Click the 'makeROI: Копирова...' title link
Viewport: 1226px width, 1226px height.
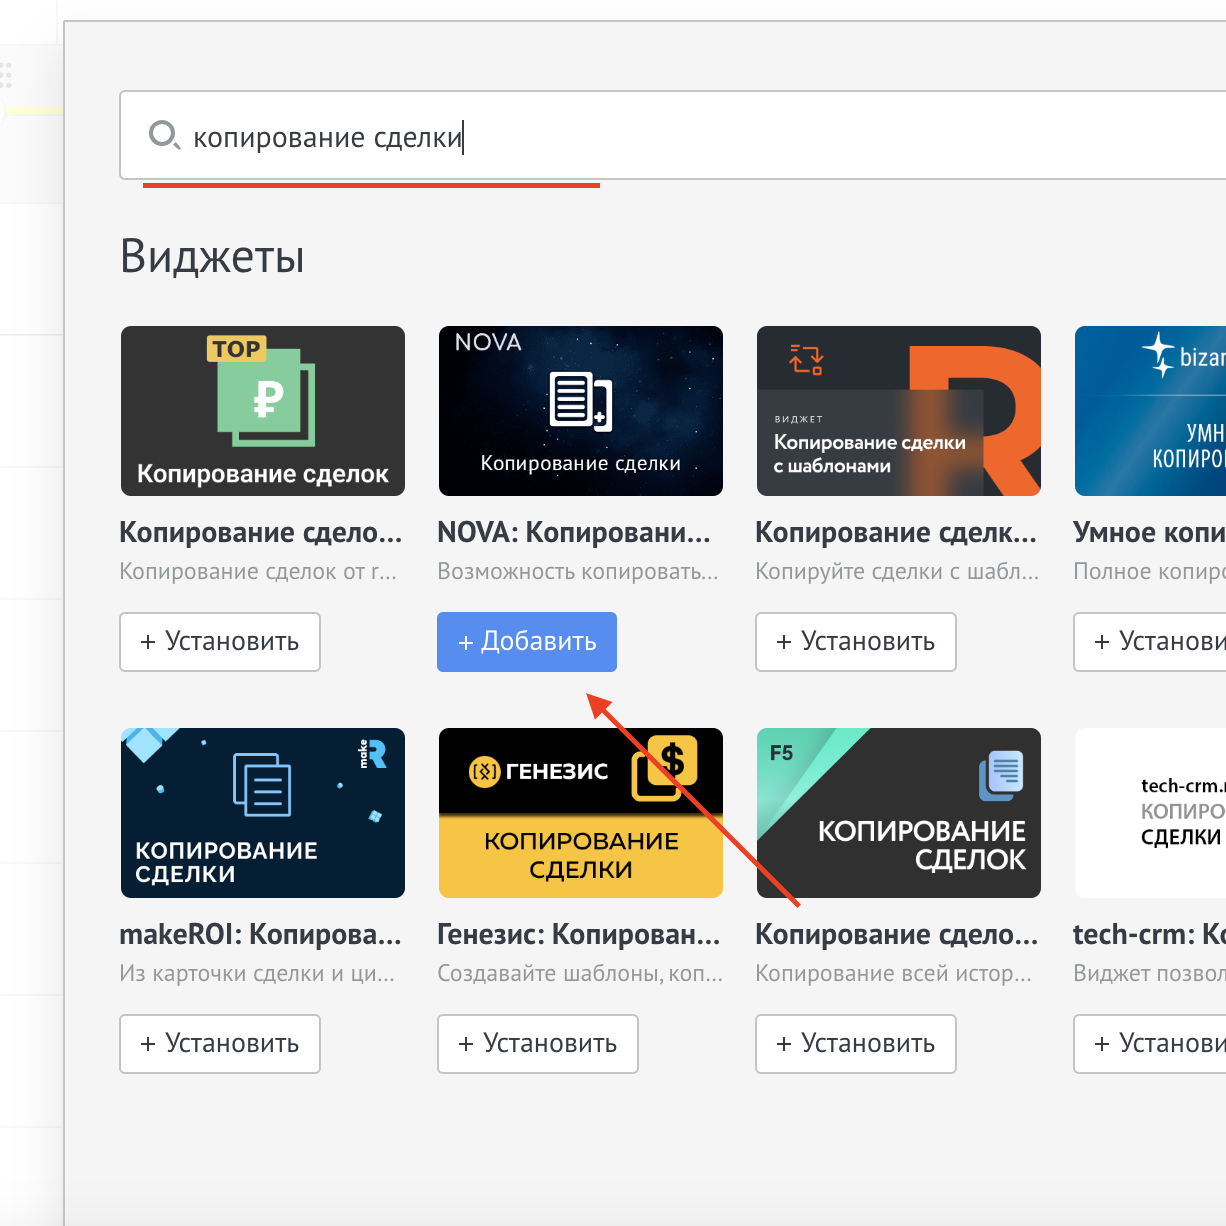pyautogui.click(x=260, y=935)
